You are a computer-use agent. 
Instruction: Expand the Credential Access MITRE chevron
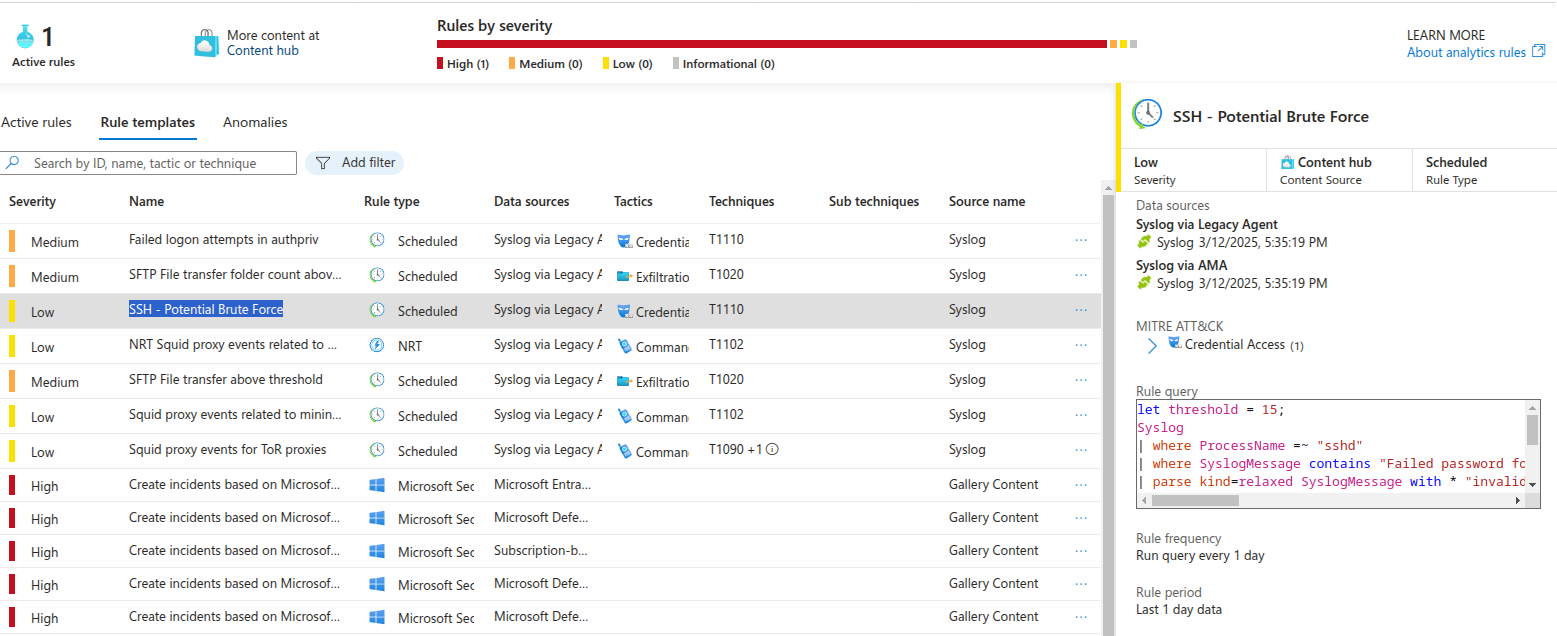1152,346
